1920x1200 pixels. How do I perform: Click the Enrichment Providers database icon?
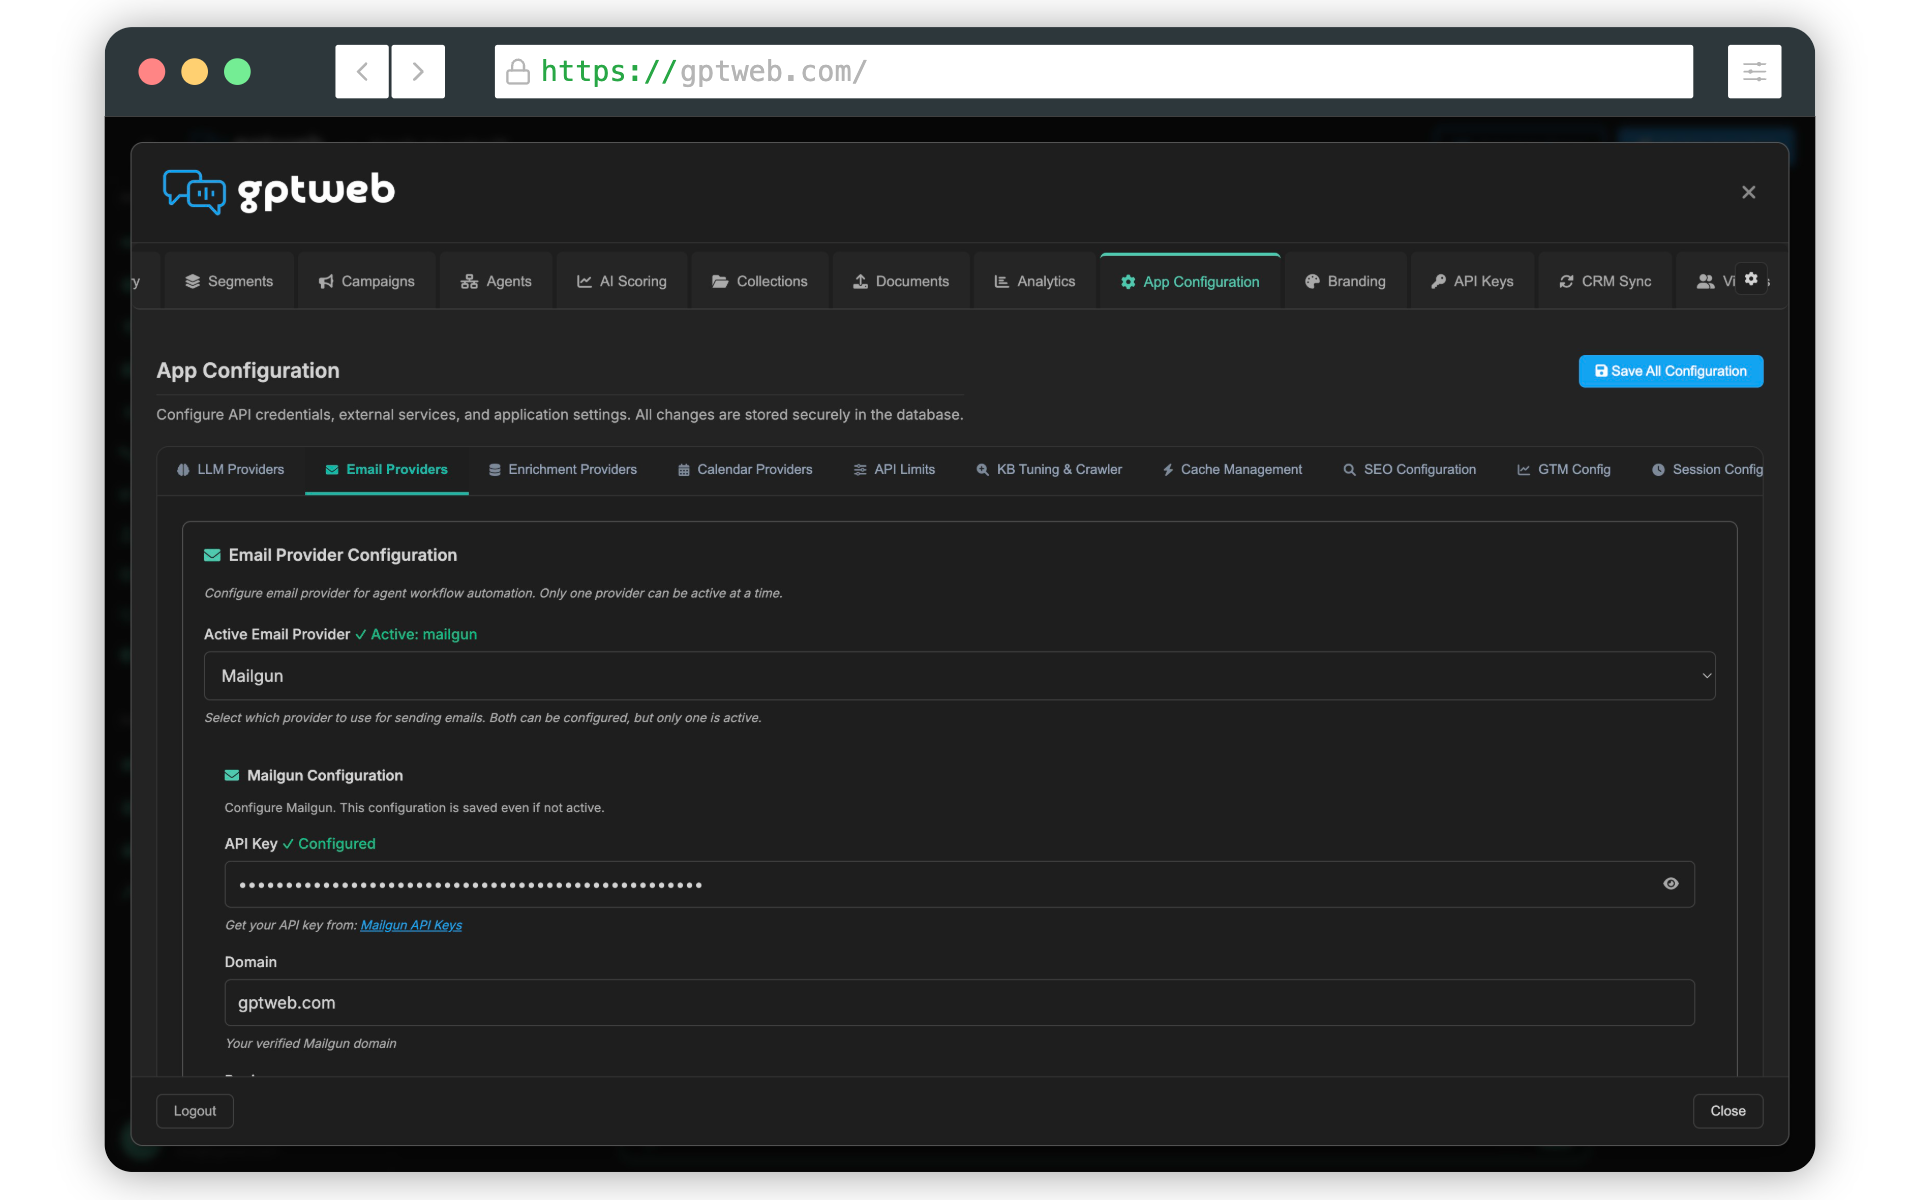point(494,470)
